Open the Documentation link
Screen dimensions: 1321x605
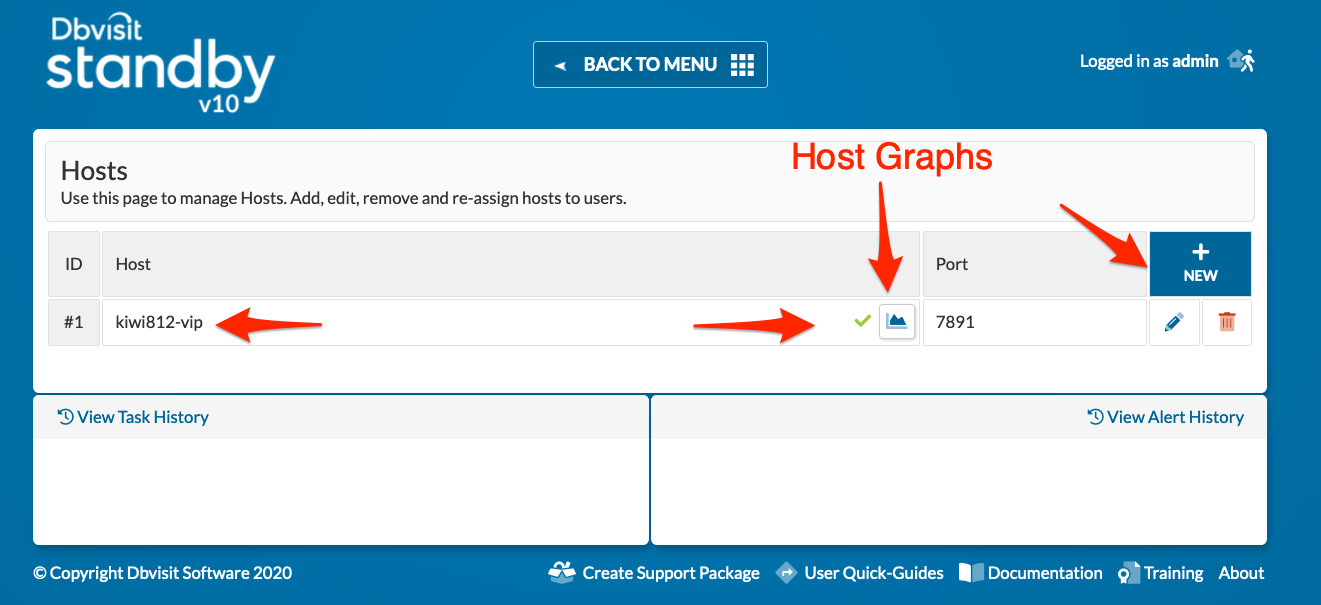tap(1031, 573)
